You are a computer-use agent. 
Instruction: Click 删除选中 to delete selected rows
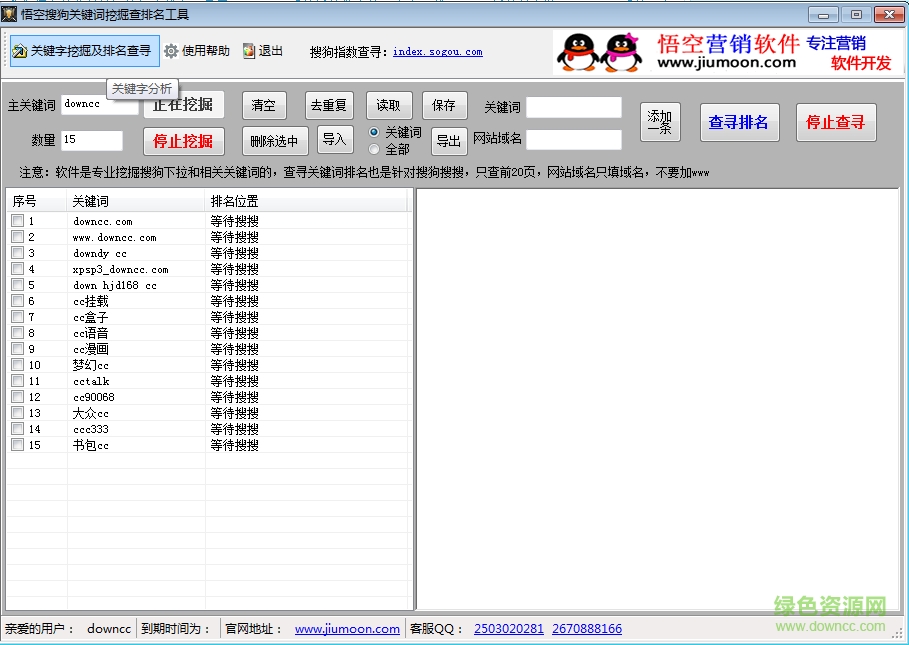tap(273, 140)
